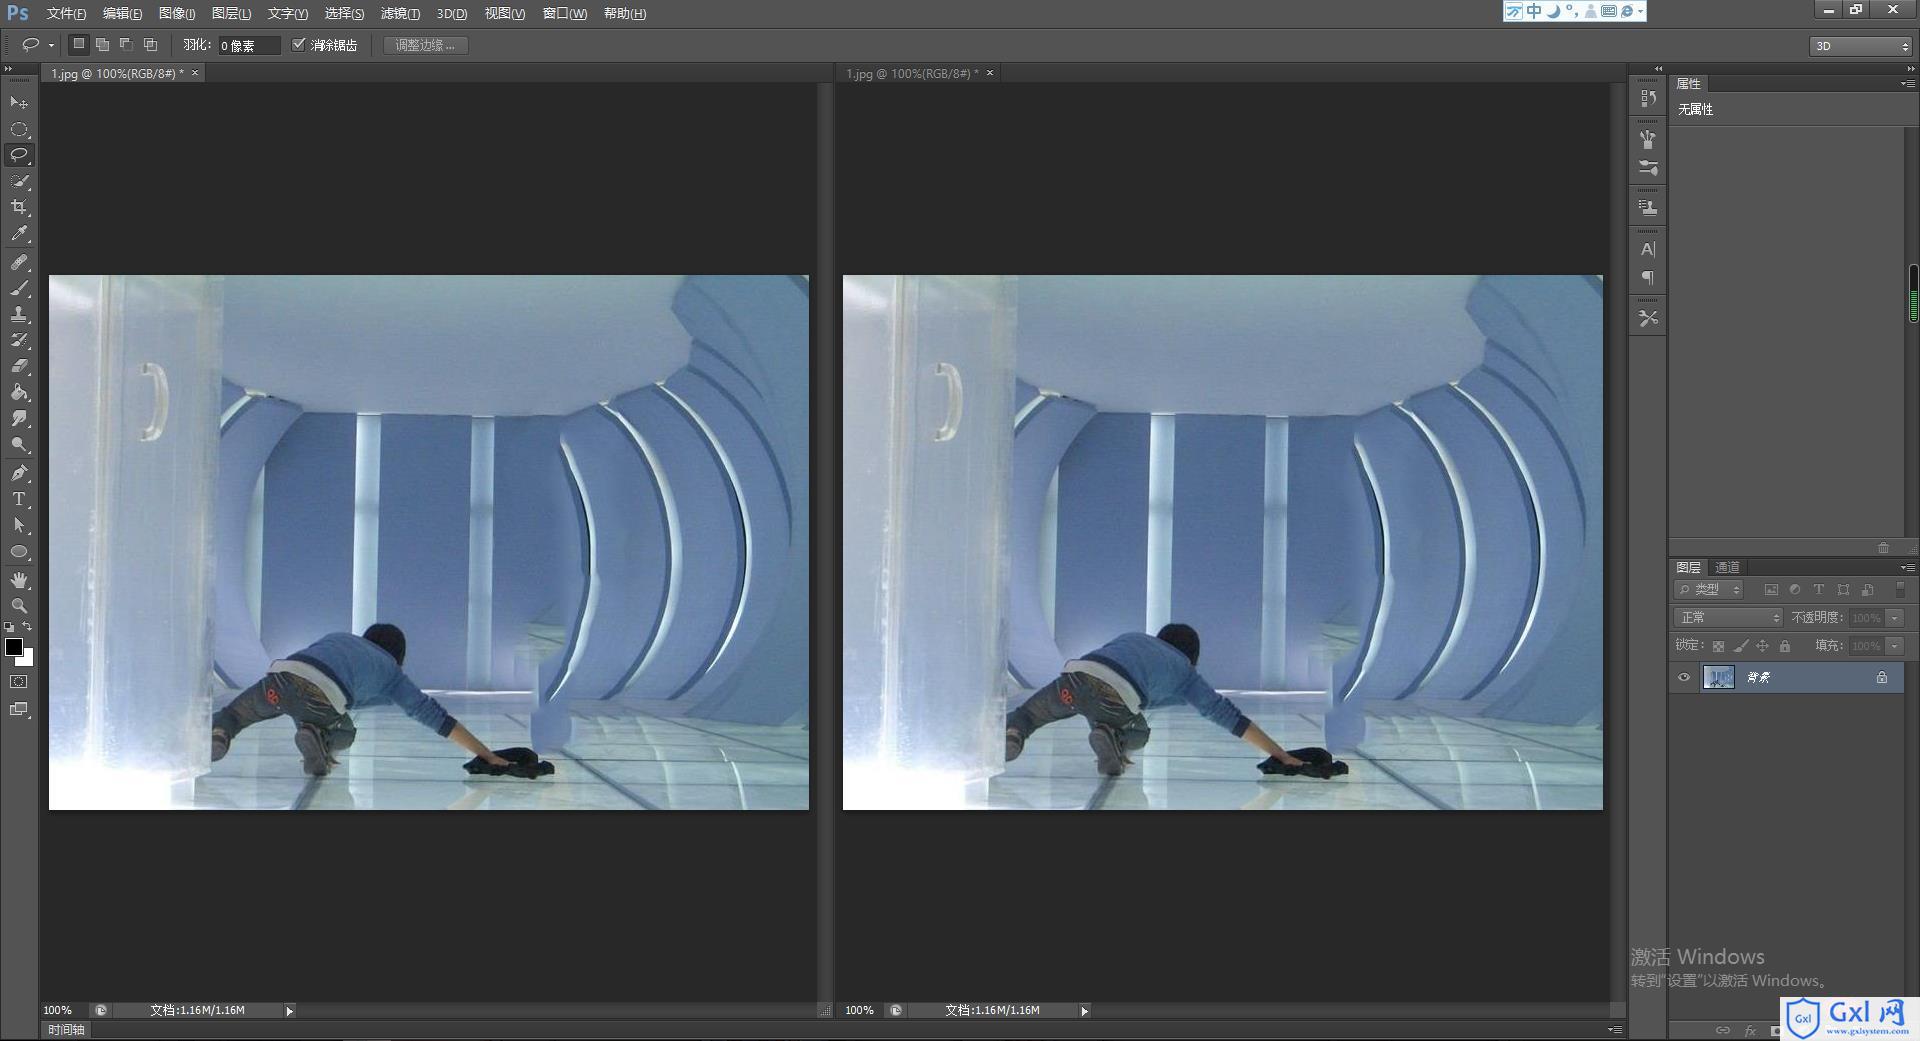Click the background color swatch
The image size is (1920, 1041).
click(x=28, y=660)
